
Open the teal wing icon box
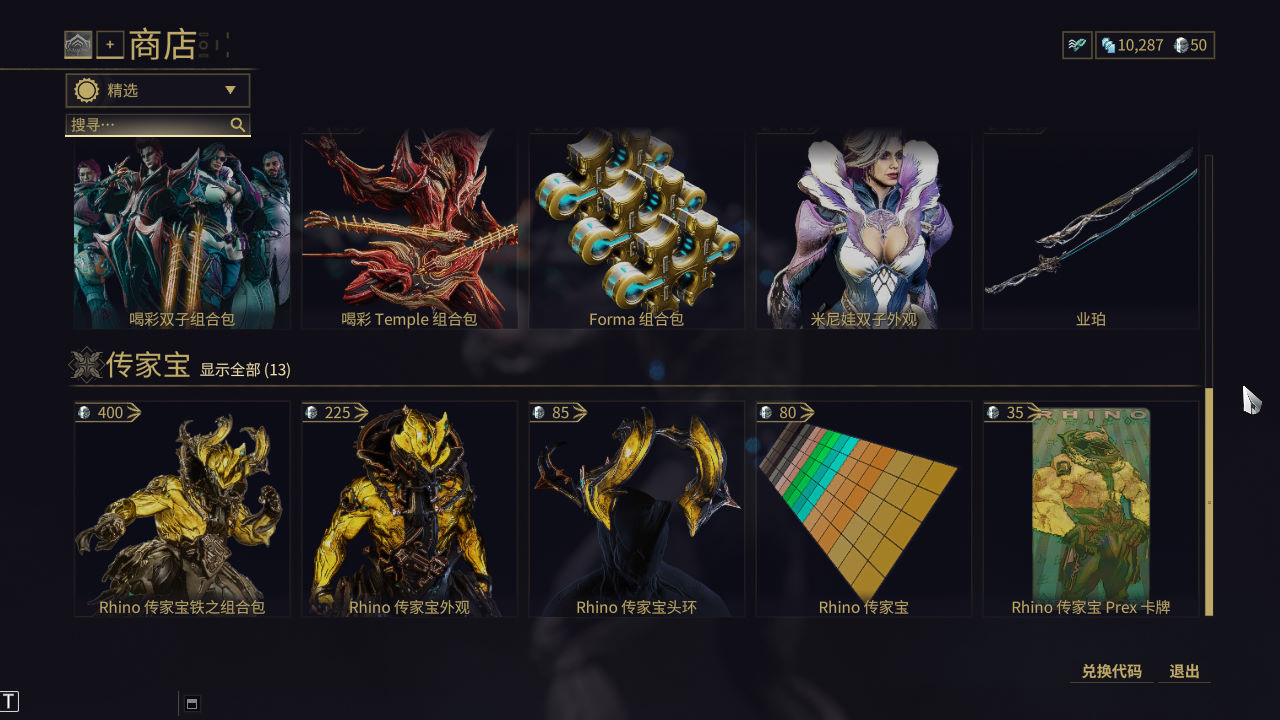1077,45
